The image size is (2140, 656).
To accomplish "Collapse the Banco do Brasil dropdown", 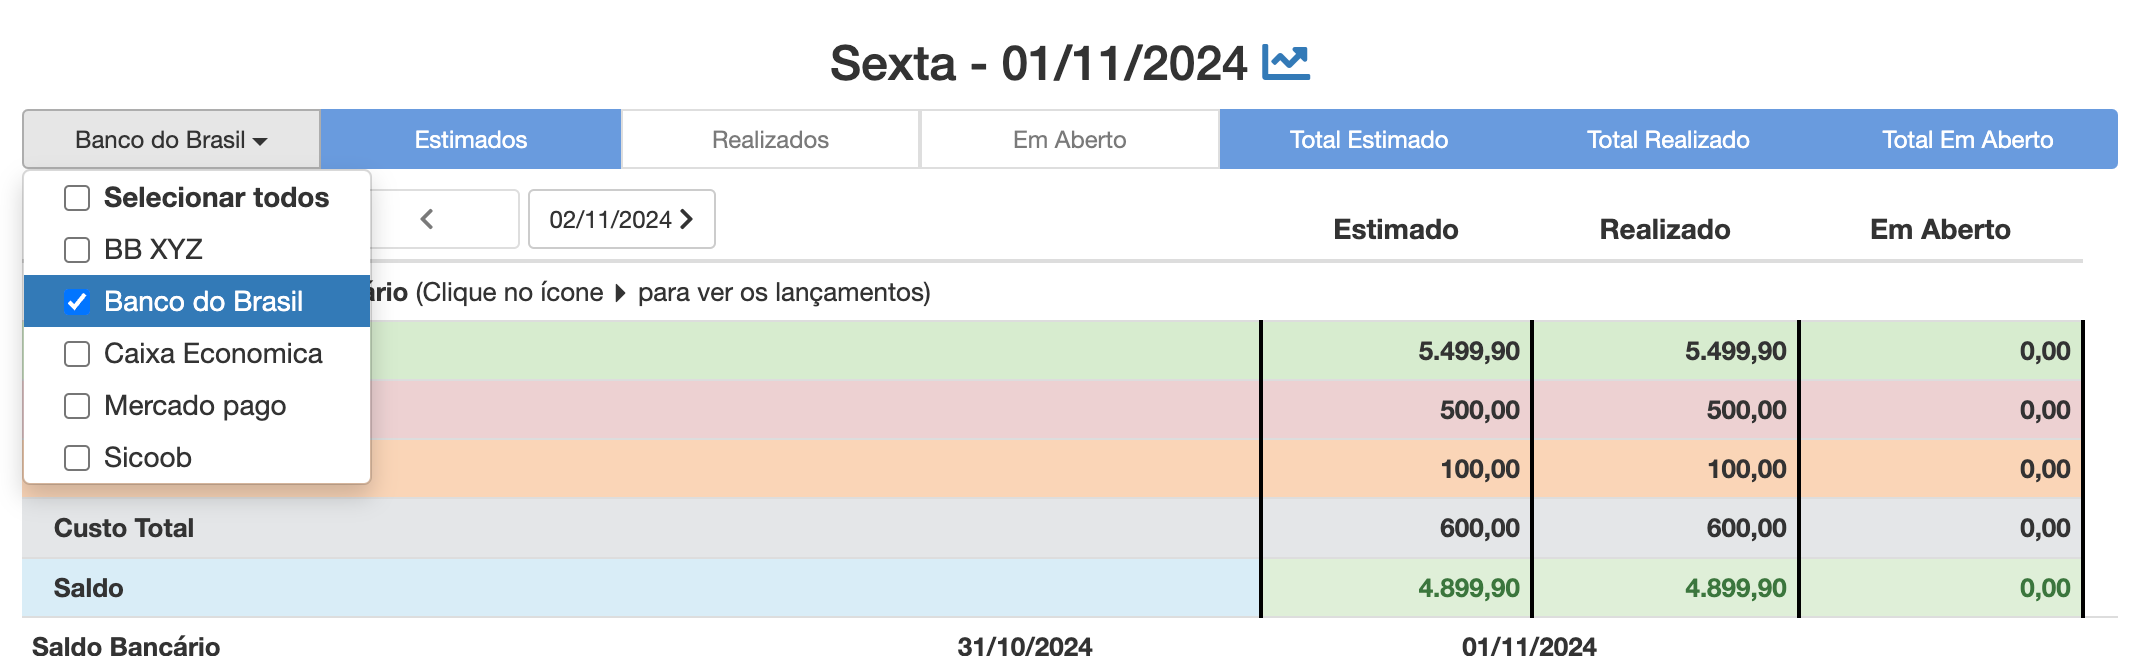I will (x=171, y=140).
